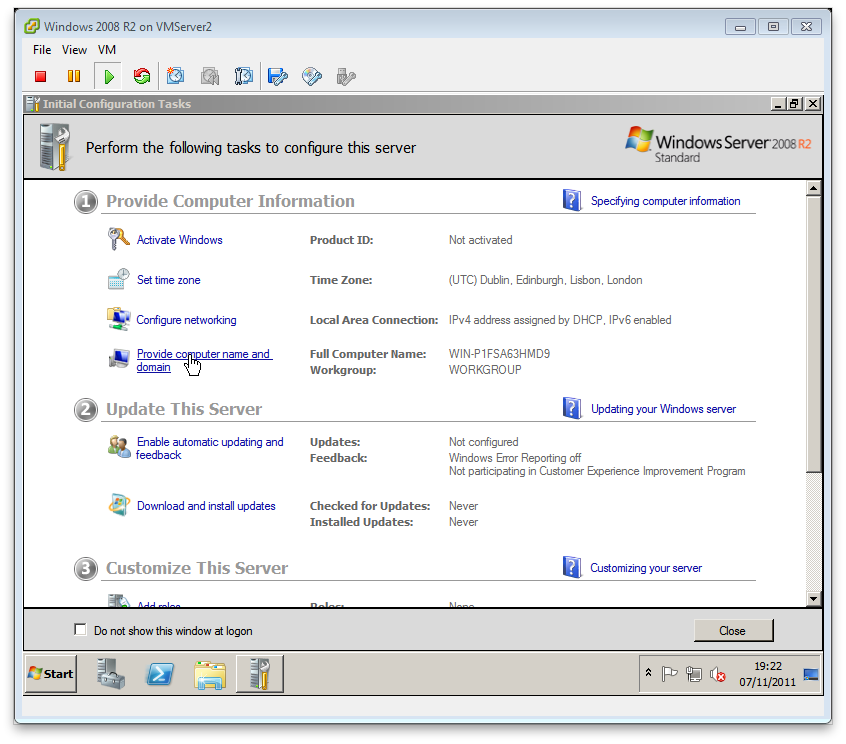Open the File menu
Viewport: 846px width, 744px height.
click(x=42, y=49)
